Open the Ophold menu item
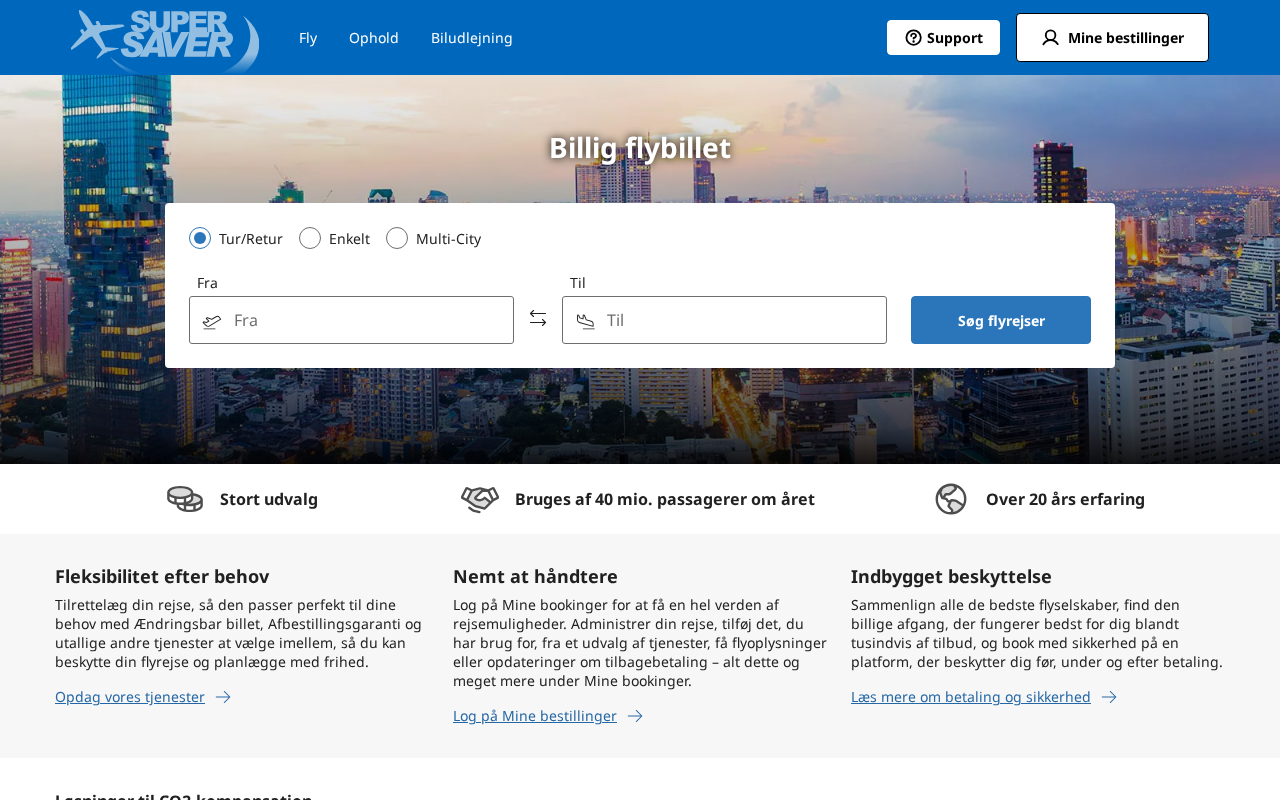 point(374,38)
